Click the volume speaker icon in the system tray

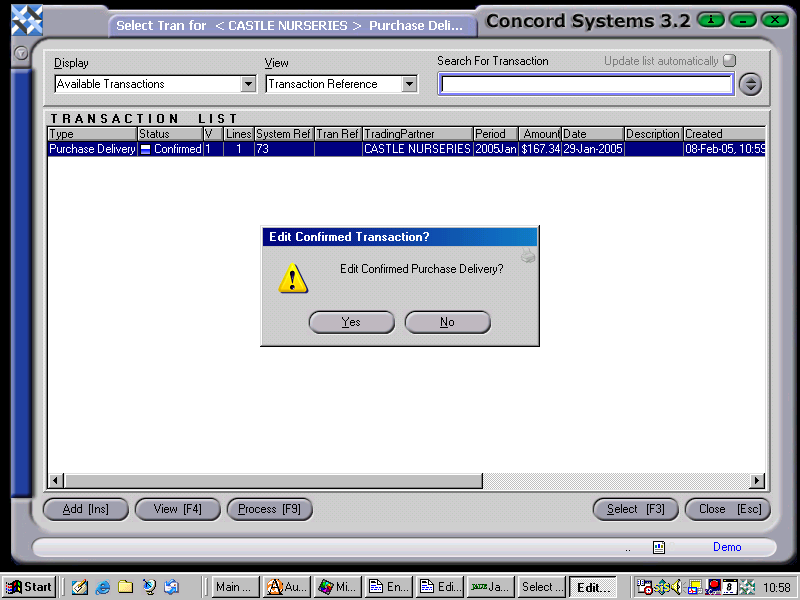(x=676, y=588)
